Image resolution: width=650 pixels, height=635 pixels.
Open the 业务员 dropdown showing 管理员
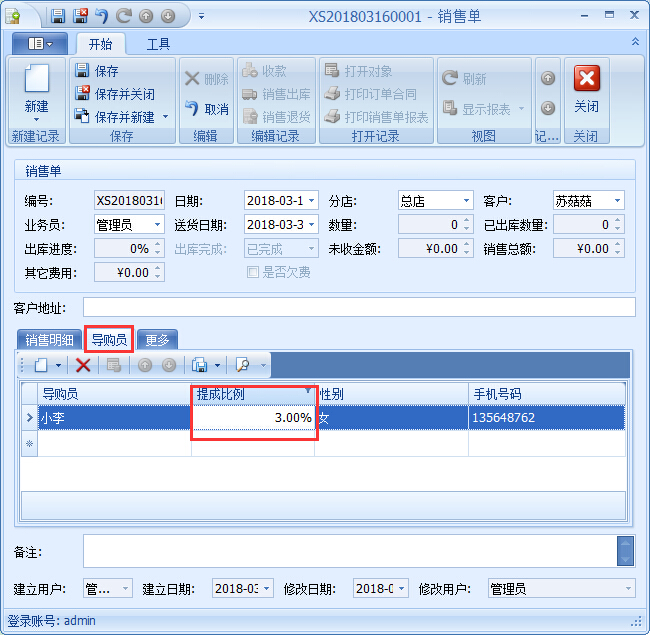pyautogui.click(x=157, y=225)
